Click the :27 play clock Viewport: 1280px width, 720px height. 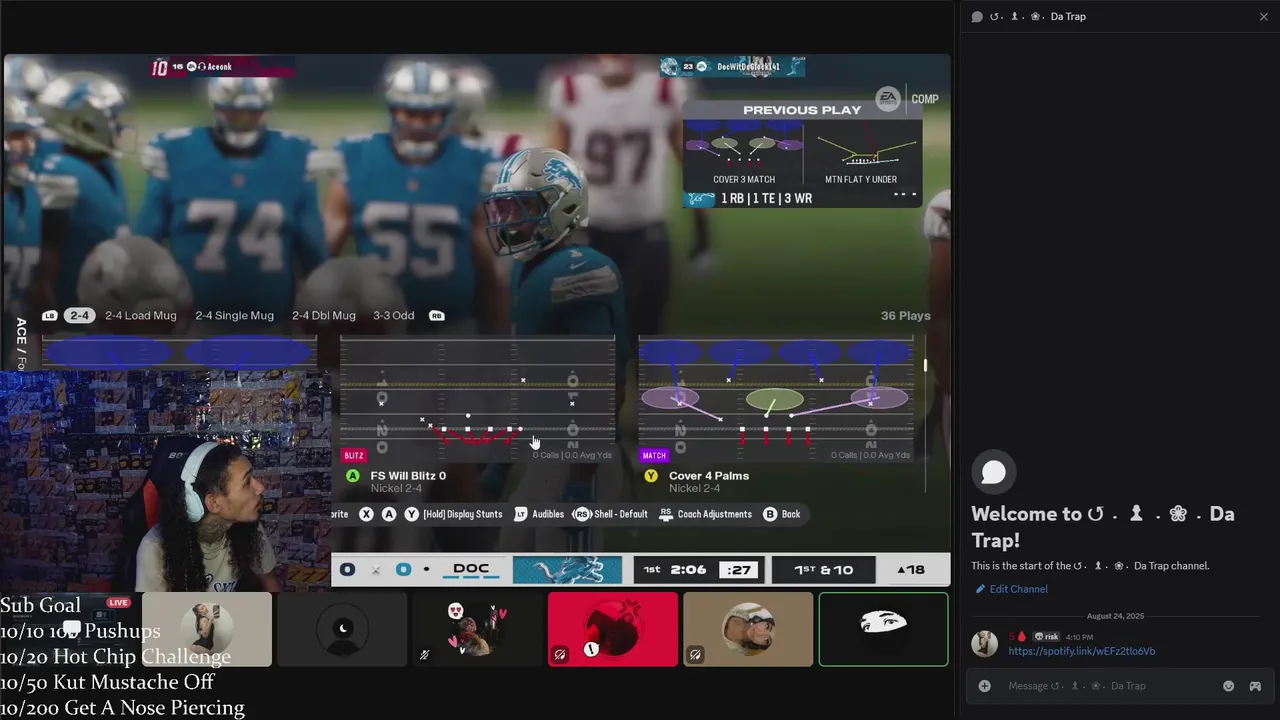coord(740,570)
